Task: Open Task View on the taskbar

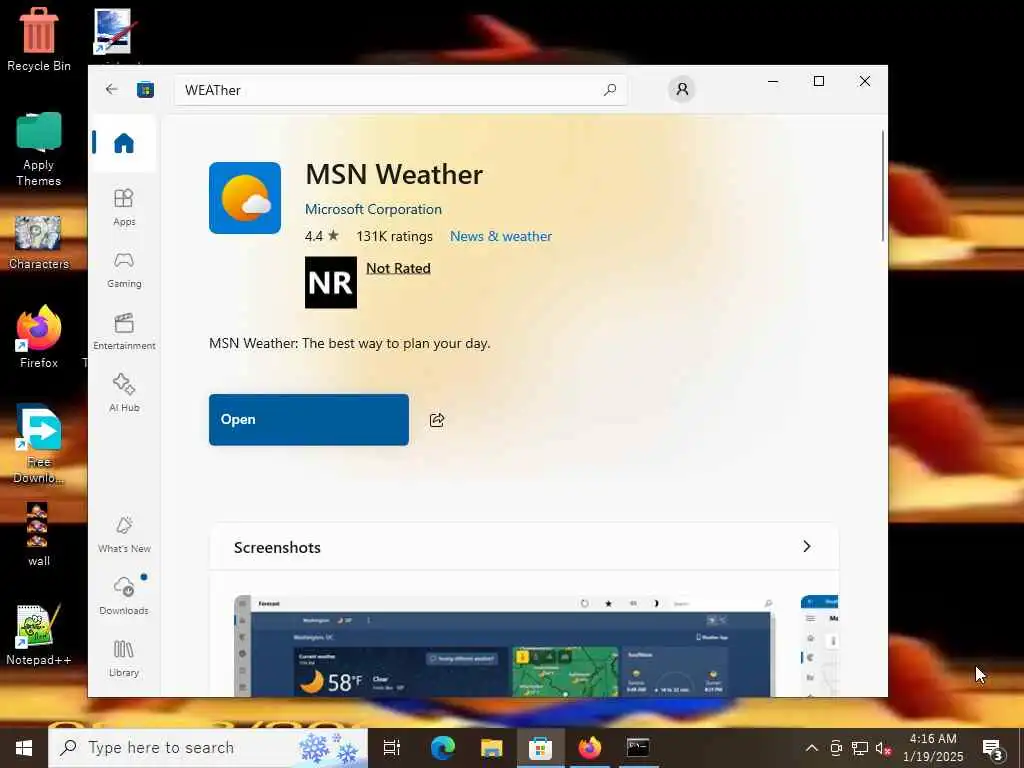Action: point(392,748)
